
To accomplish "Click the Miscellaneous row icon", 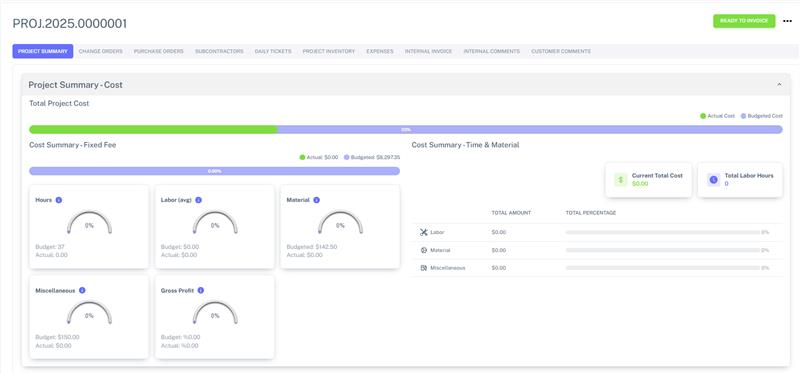I will point(423,268).
